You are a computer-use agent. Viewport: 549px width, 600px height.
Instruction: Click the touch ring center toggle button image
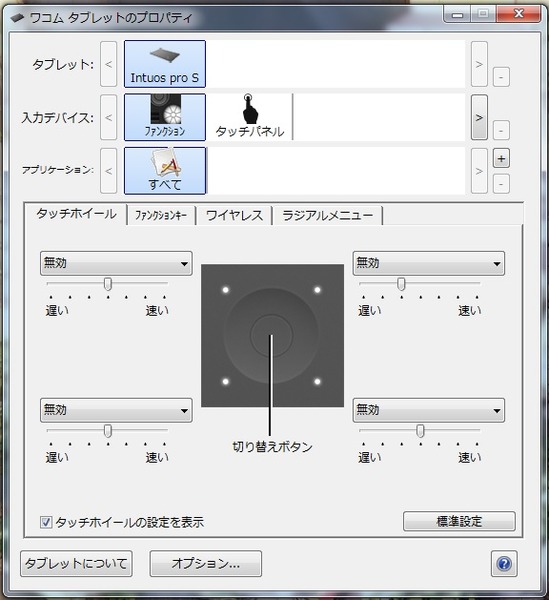[271, 335]
